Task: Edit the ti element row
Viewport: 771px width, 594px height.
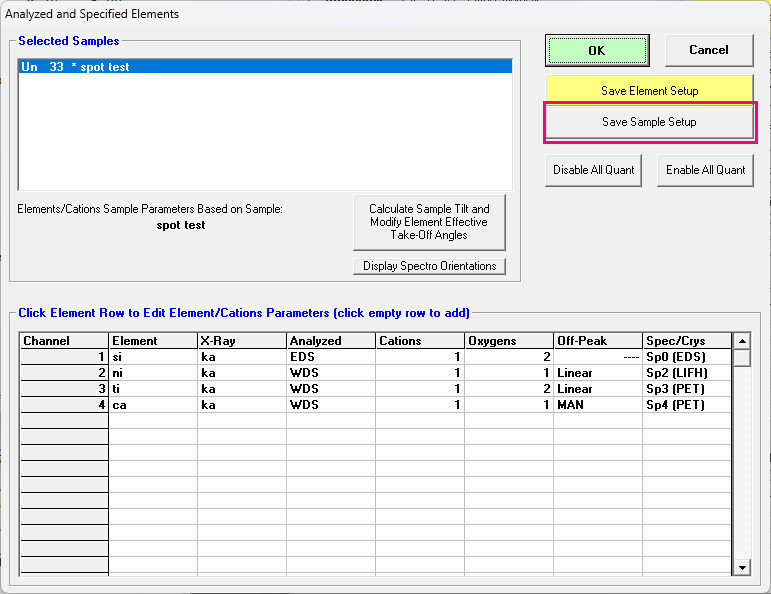Action: pyautogui.click(x=152, y=389)
